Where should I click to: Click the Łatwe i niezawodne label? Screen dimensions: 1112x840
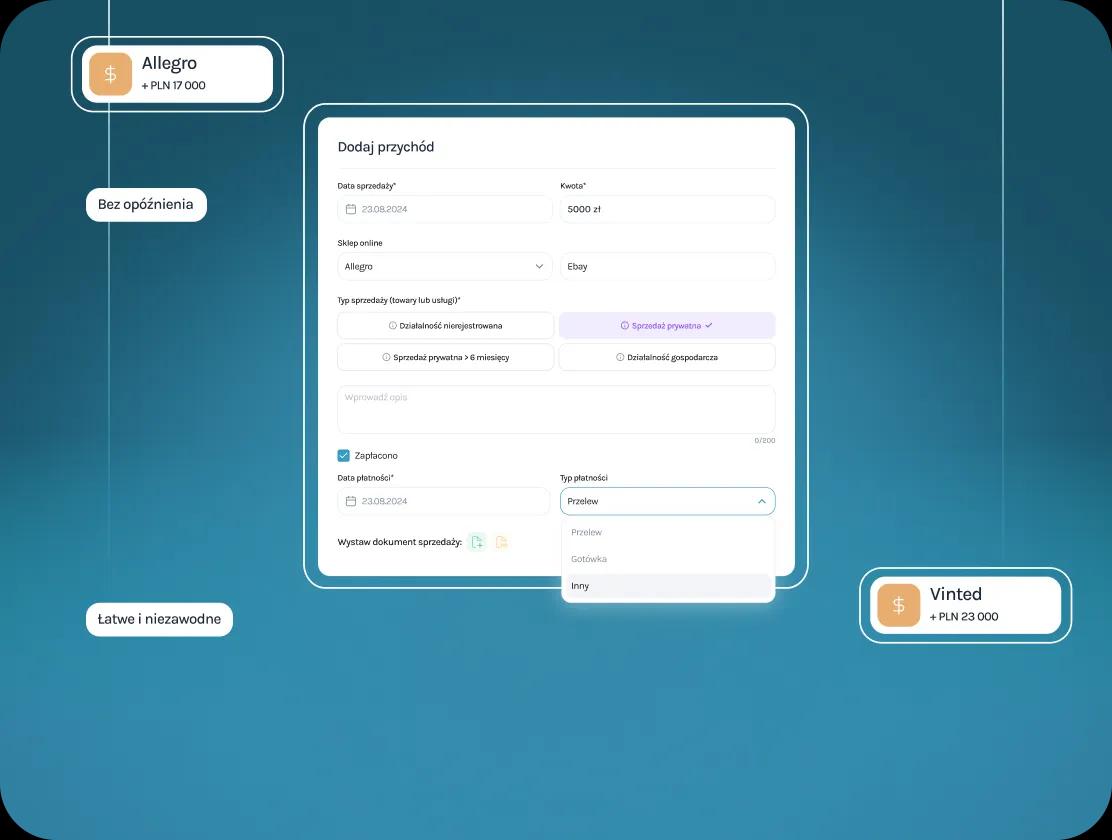coord(159,620)
